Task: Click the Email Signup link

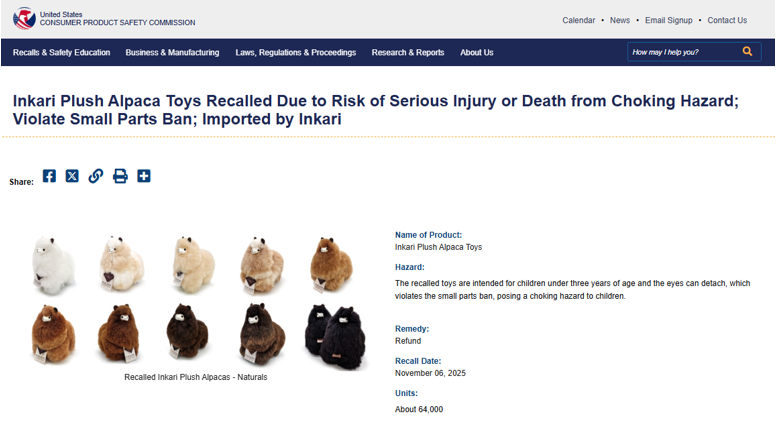Action: point(668,20)
